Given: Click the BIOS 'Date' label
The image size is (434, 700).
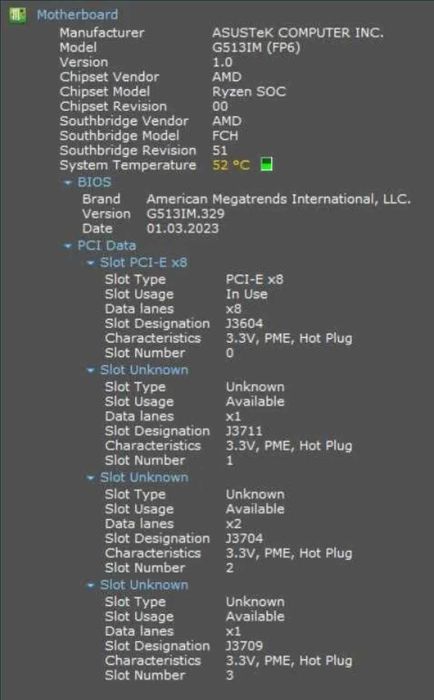Looking at the screenshot, I should click(97, 229).
